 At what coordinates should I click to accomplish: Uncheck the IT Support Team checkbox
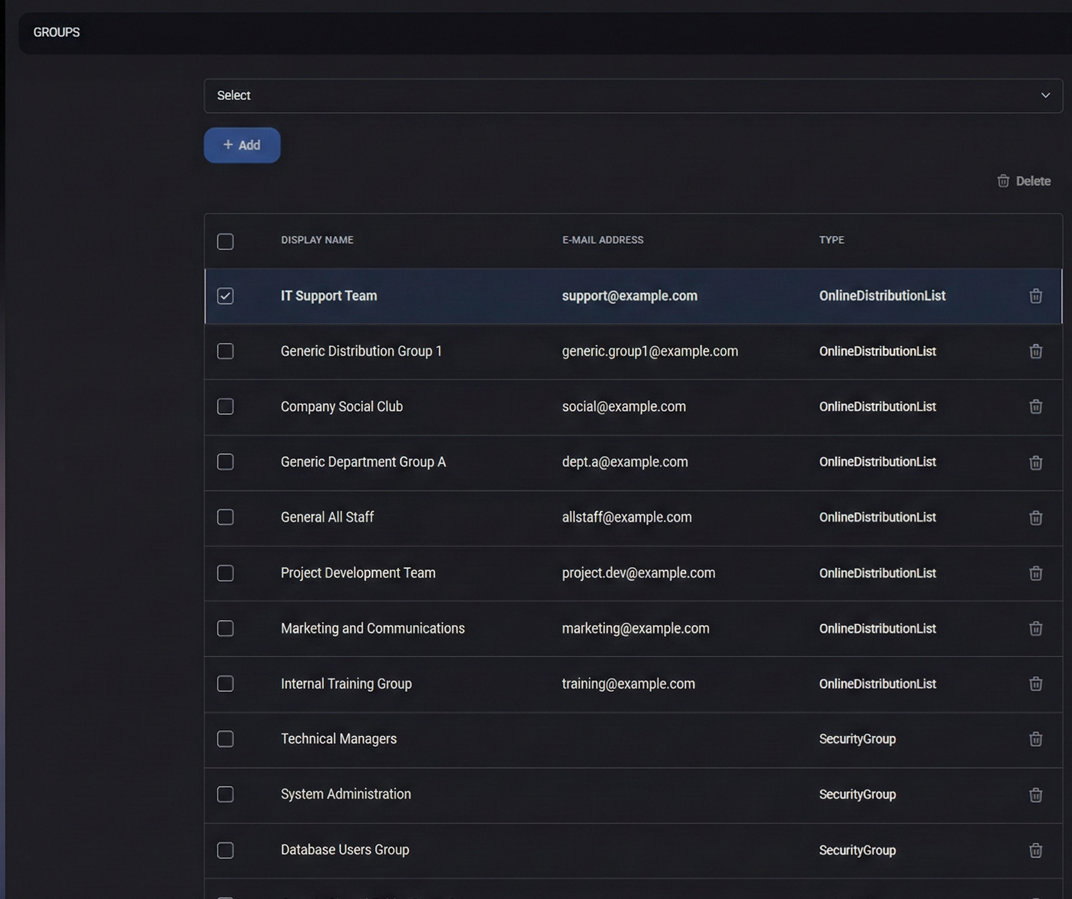coord(225,296)
